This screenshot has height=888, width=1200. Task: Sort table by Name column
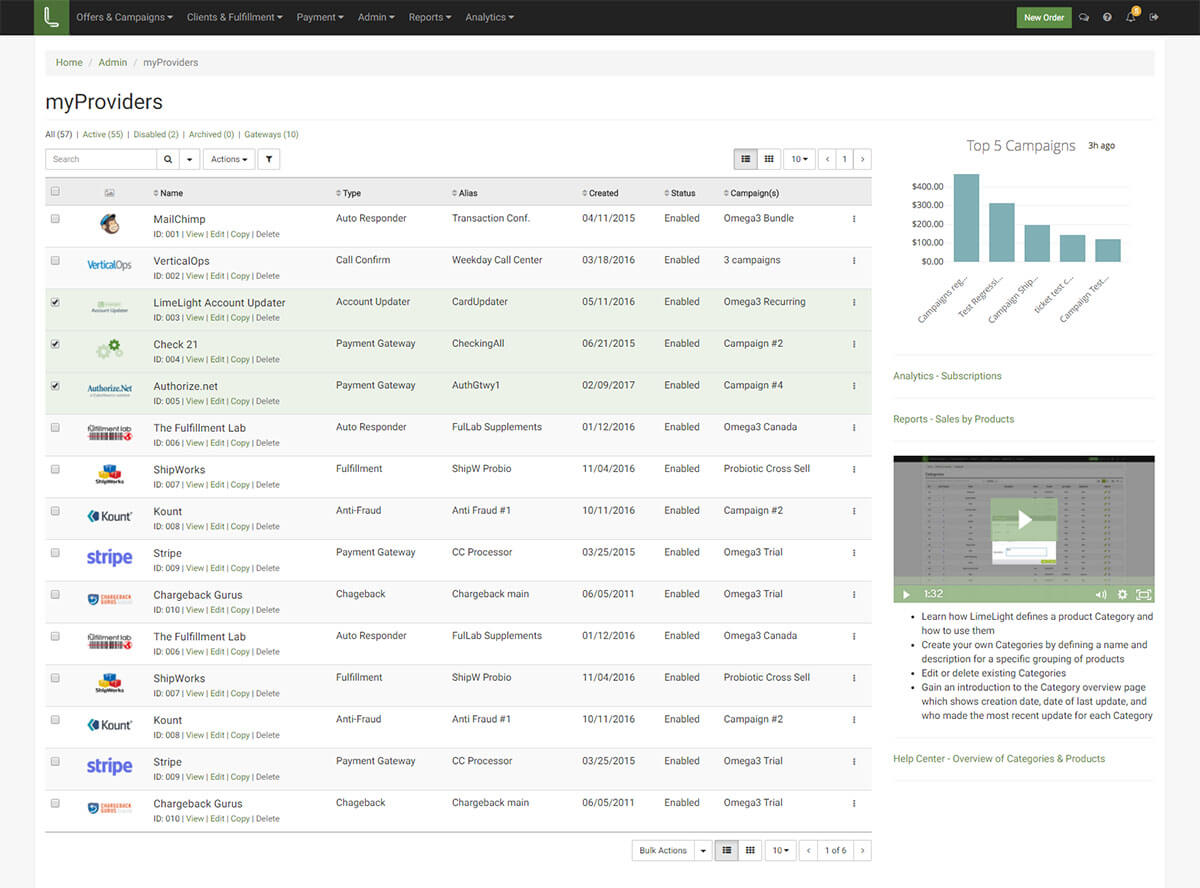[168, 193]
